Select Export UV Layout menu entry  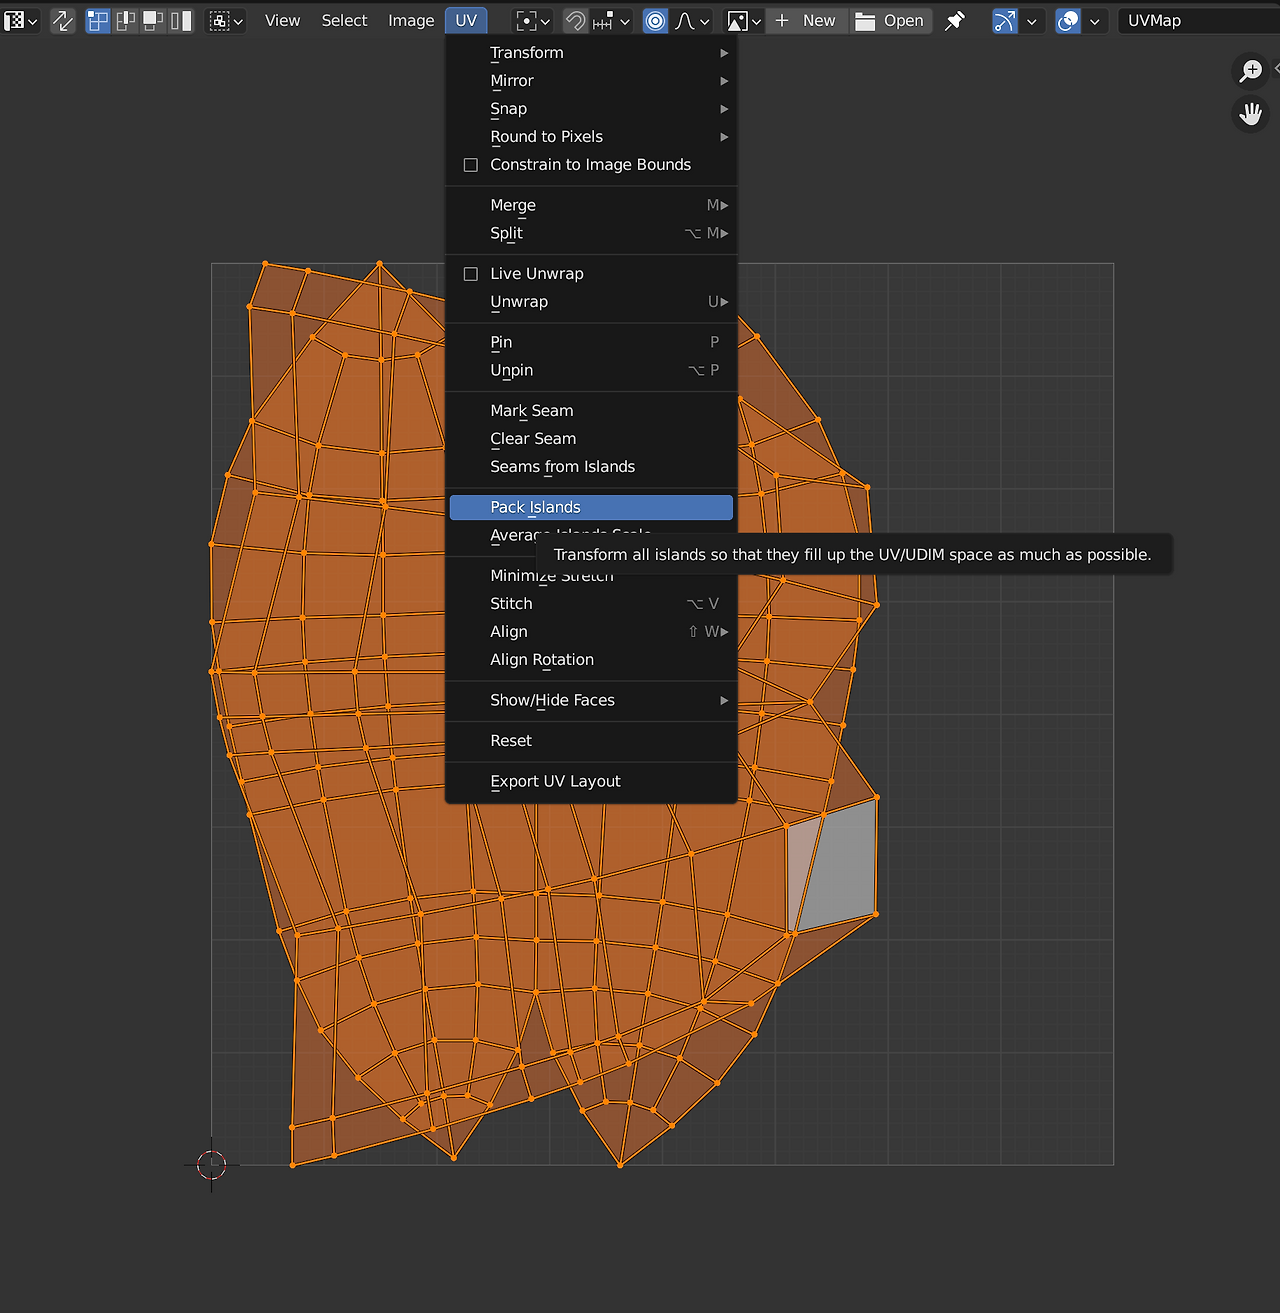click(555, 781)
